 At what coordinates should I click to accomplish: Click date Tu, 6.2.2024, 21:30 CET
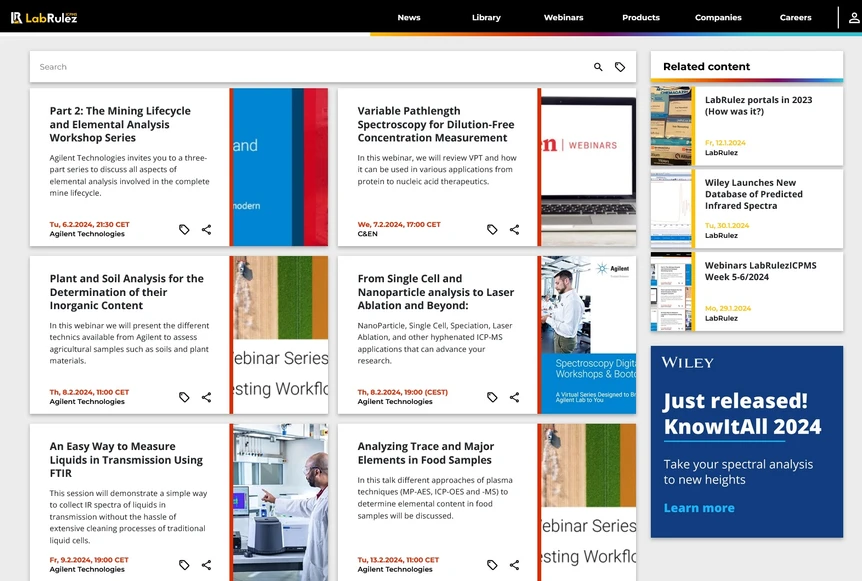[90, 224]
